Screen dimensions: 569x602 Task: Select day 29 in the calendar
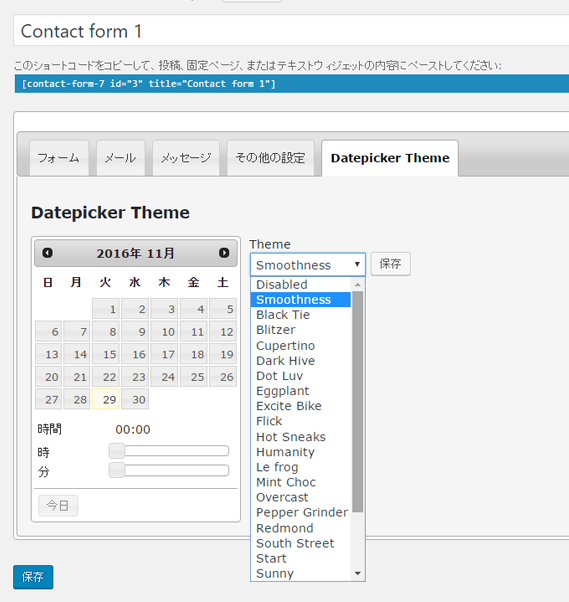pos(106,399)
